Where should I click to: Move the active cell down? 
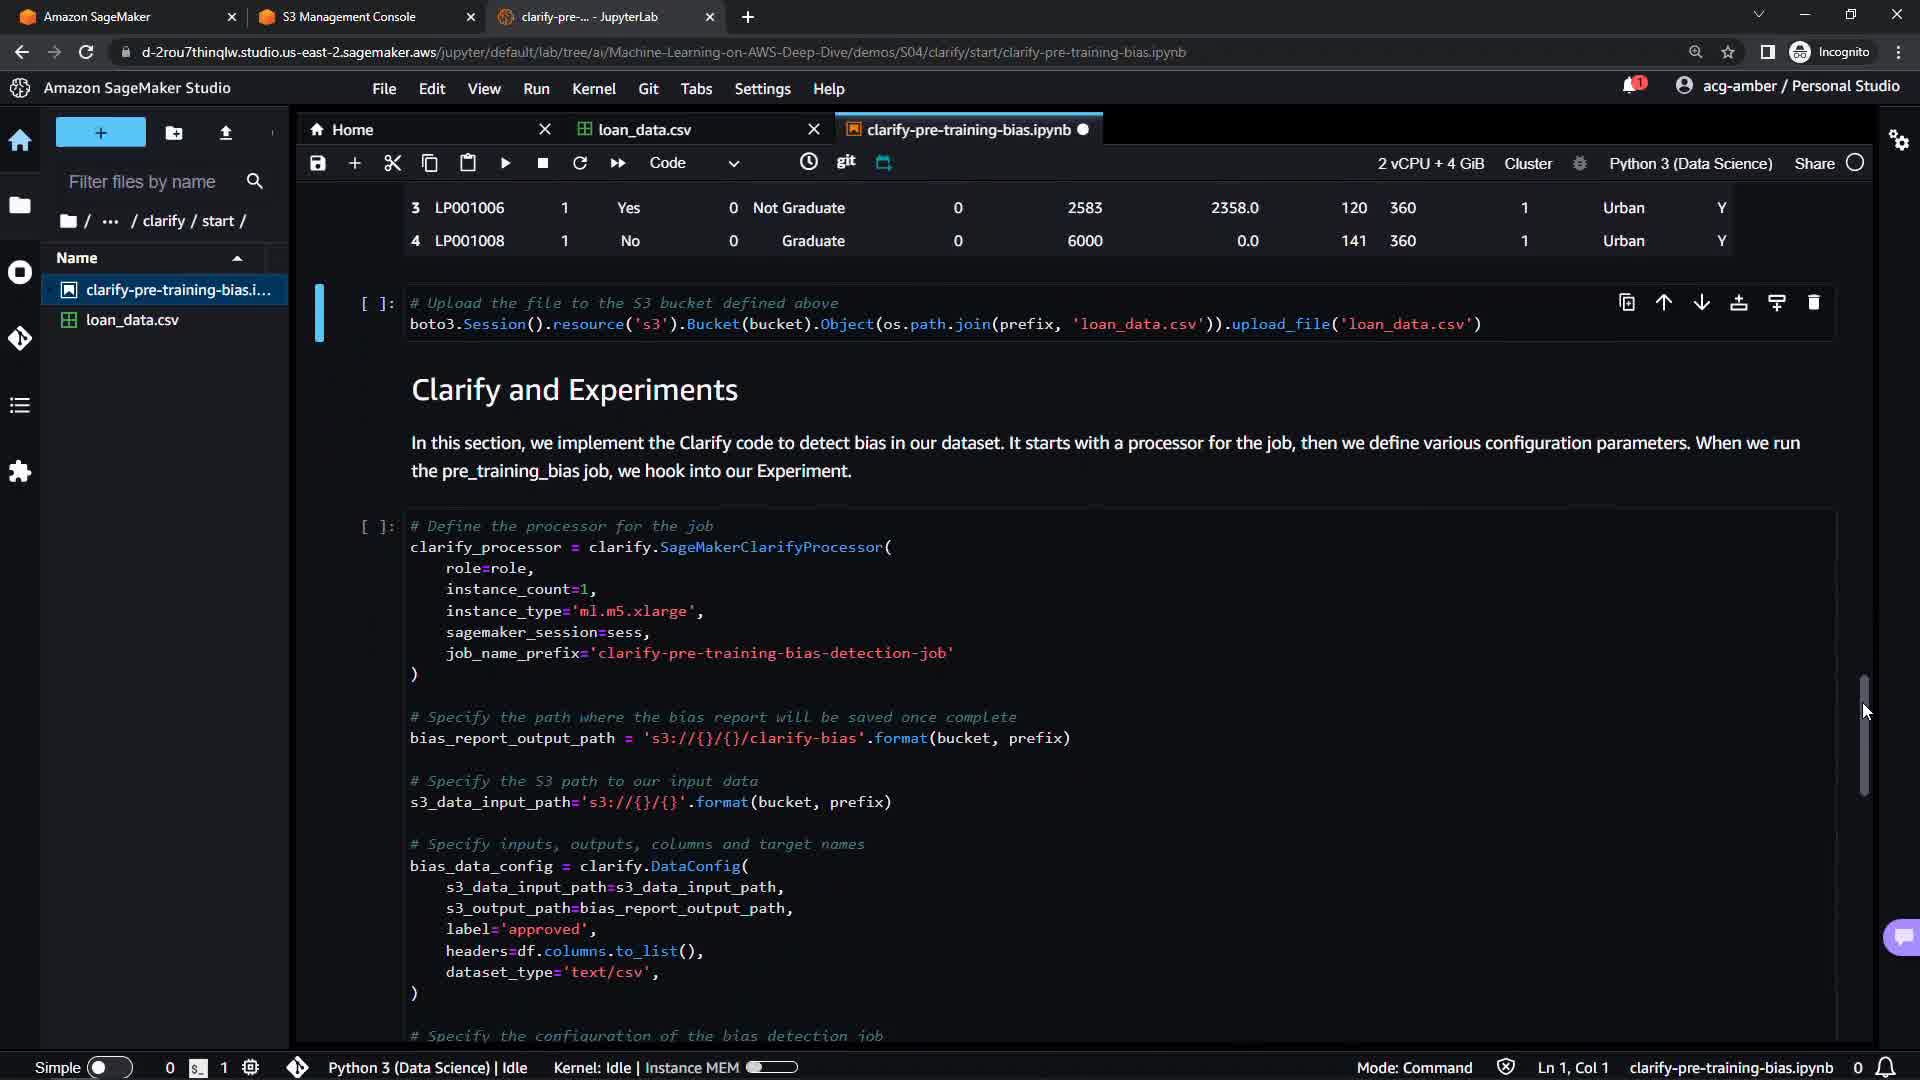click(x=1701, y=302)
